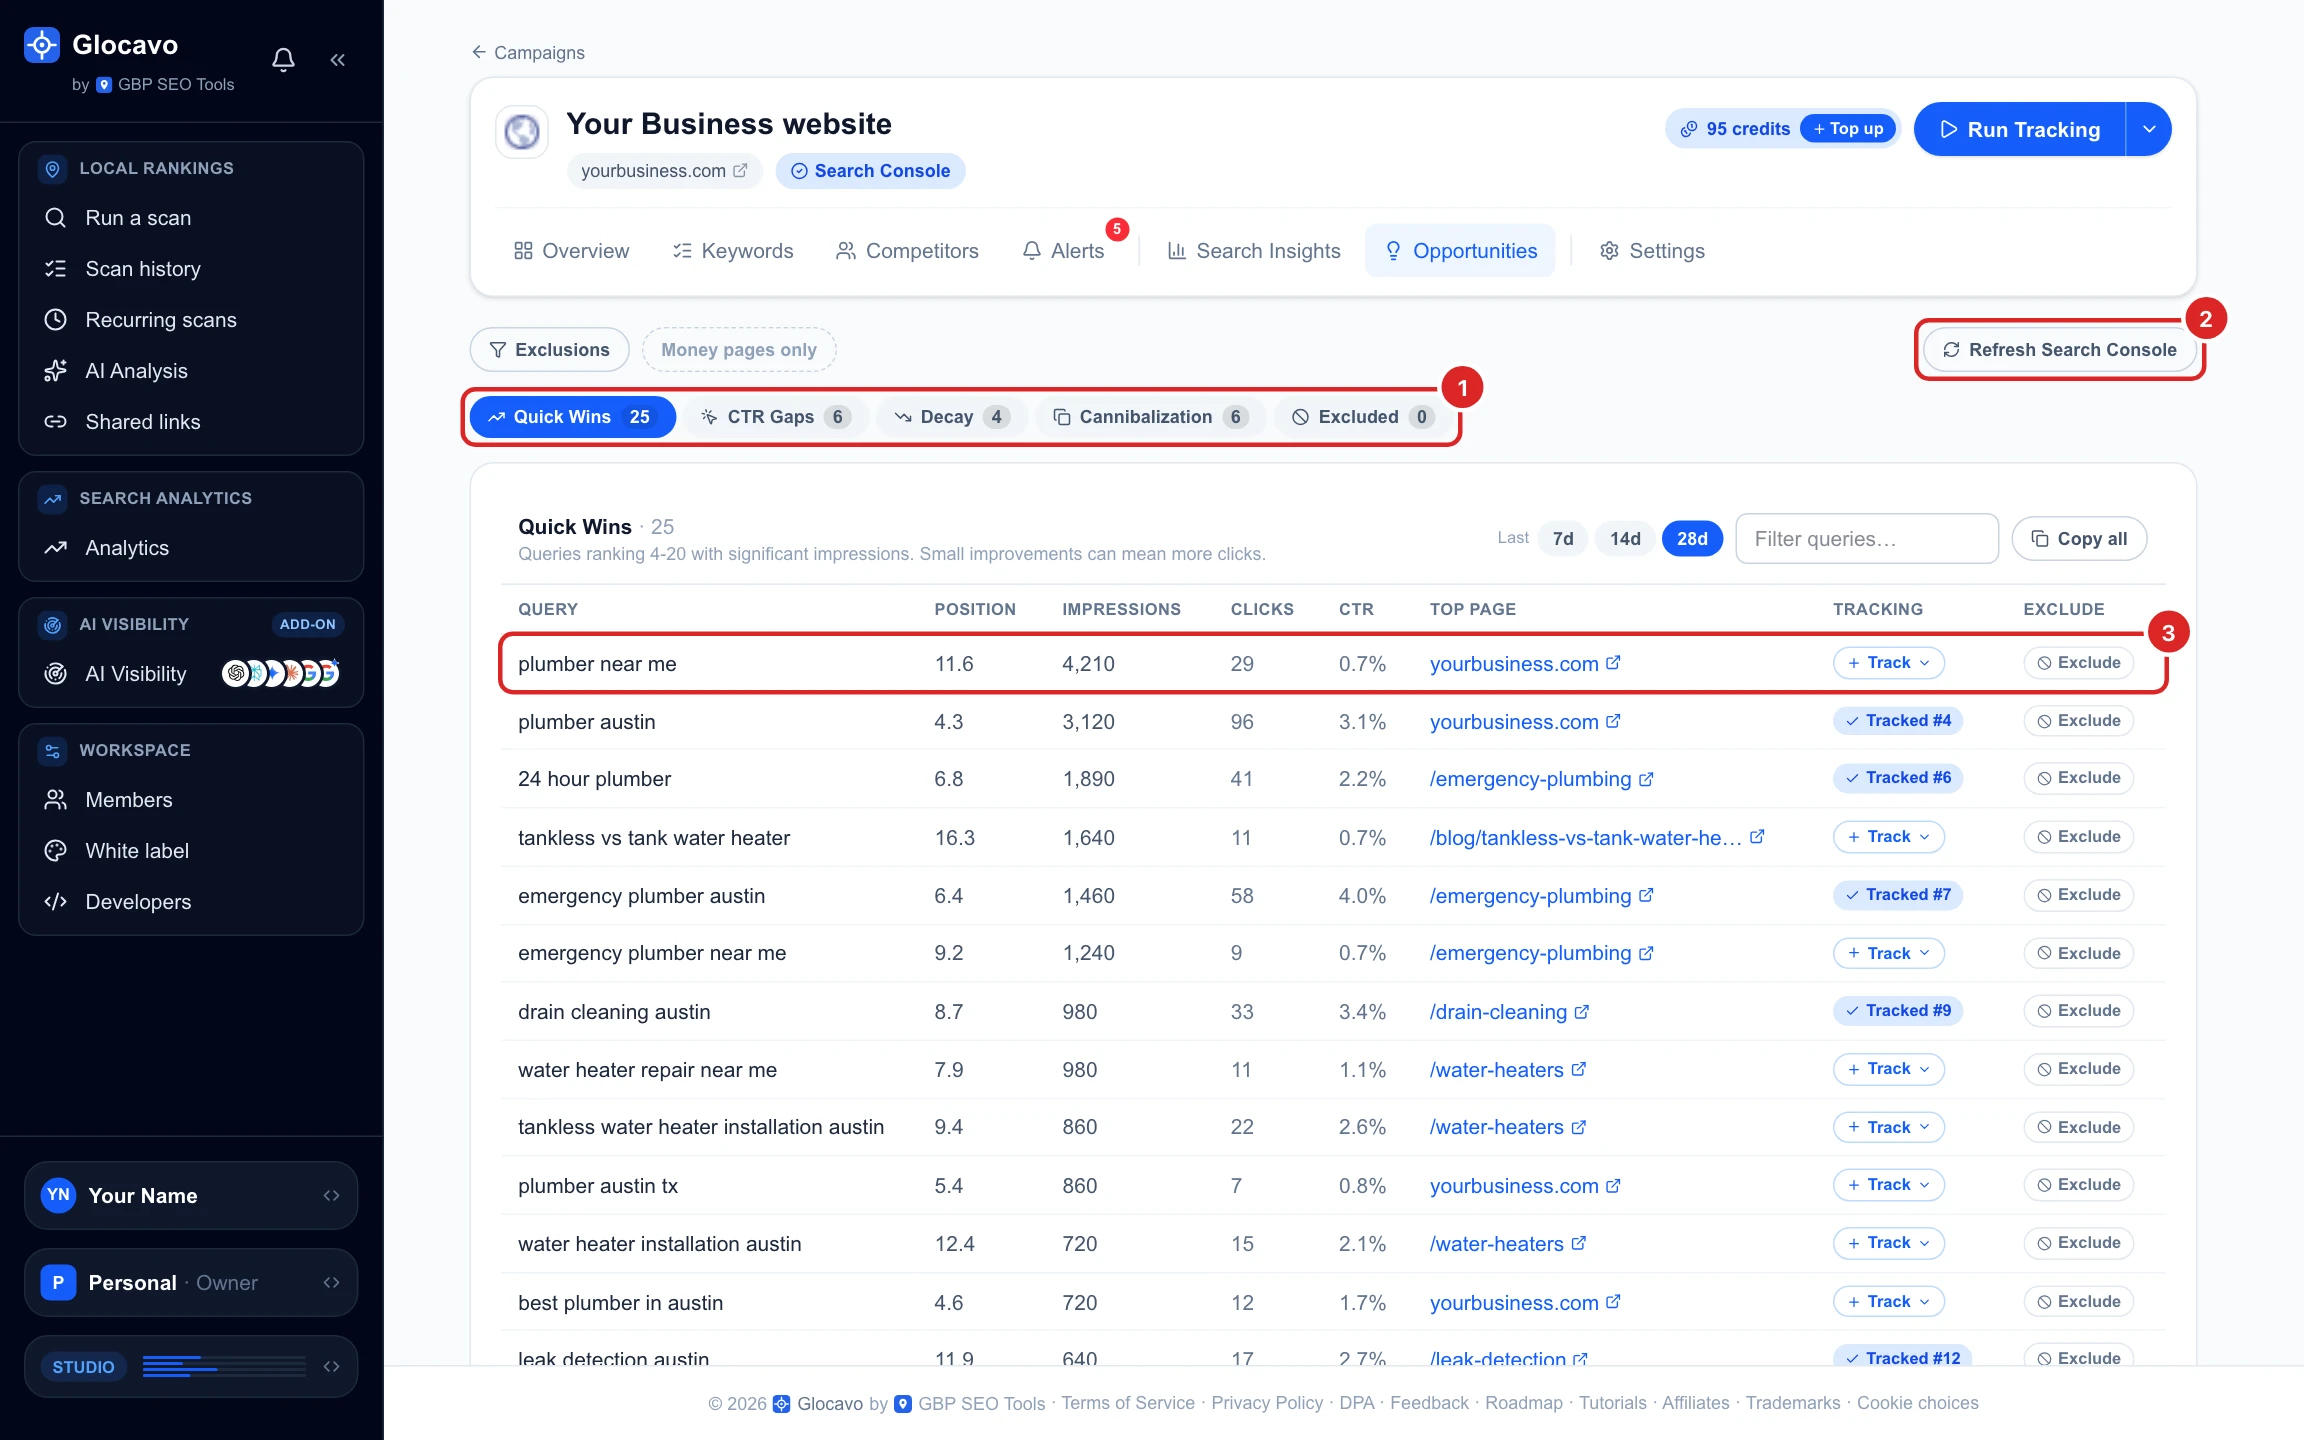2304x1440 pixels.
Task: Open the external link icon beside /drain-cleaning
Action: 1582,1012
